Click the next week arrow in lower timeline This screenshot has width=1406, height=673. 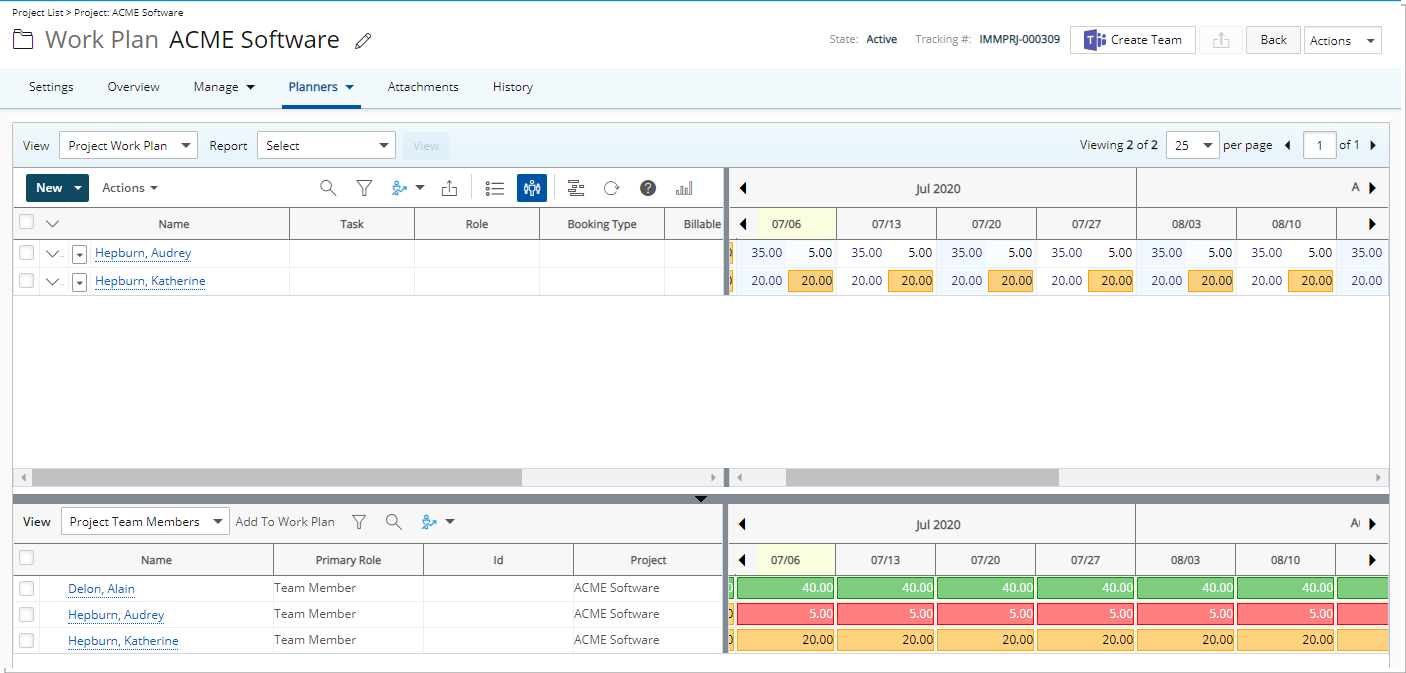tap(1372, 560)
